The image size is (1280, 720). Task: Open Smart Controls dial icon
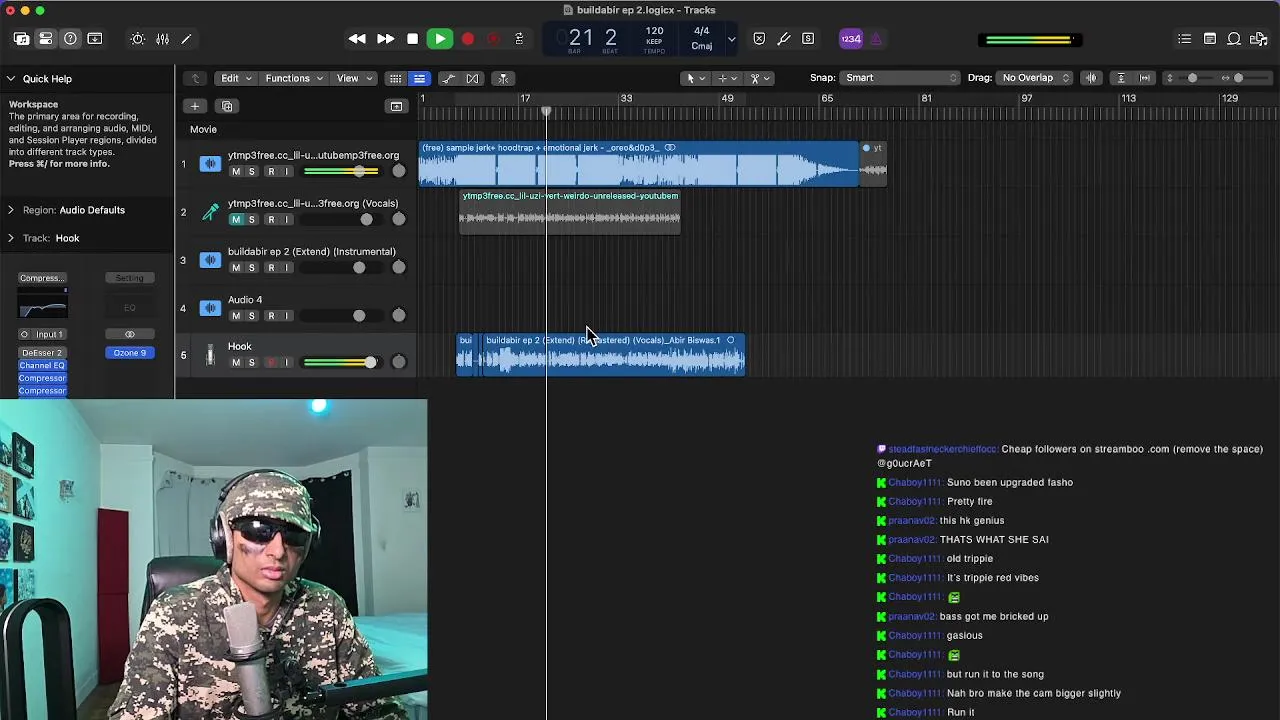(138, 39)
